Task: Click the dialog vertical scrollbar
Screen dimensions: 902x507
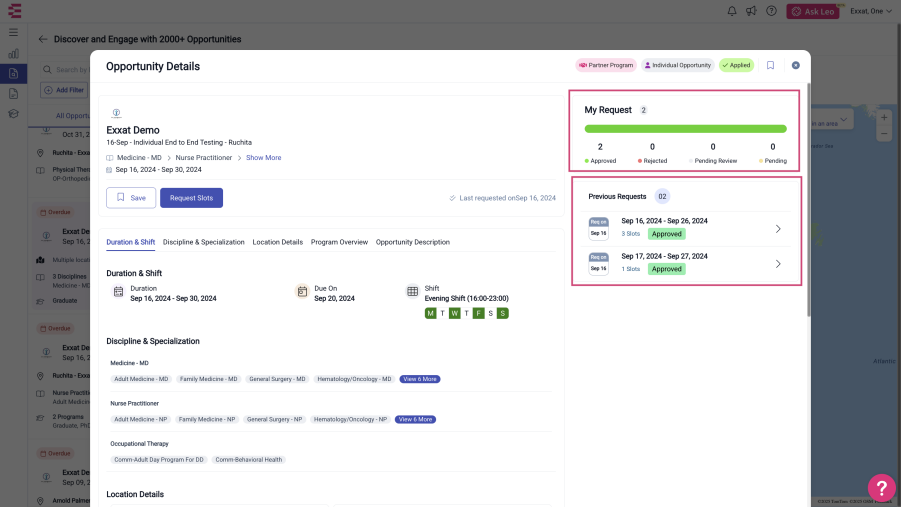Action: tap(808, 199)
